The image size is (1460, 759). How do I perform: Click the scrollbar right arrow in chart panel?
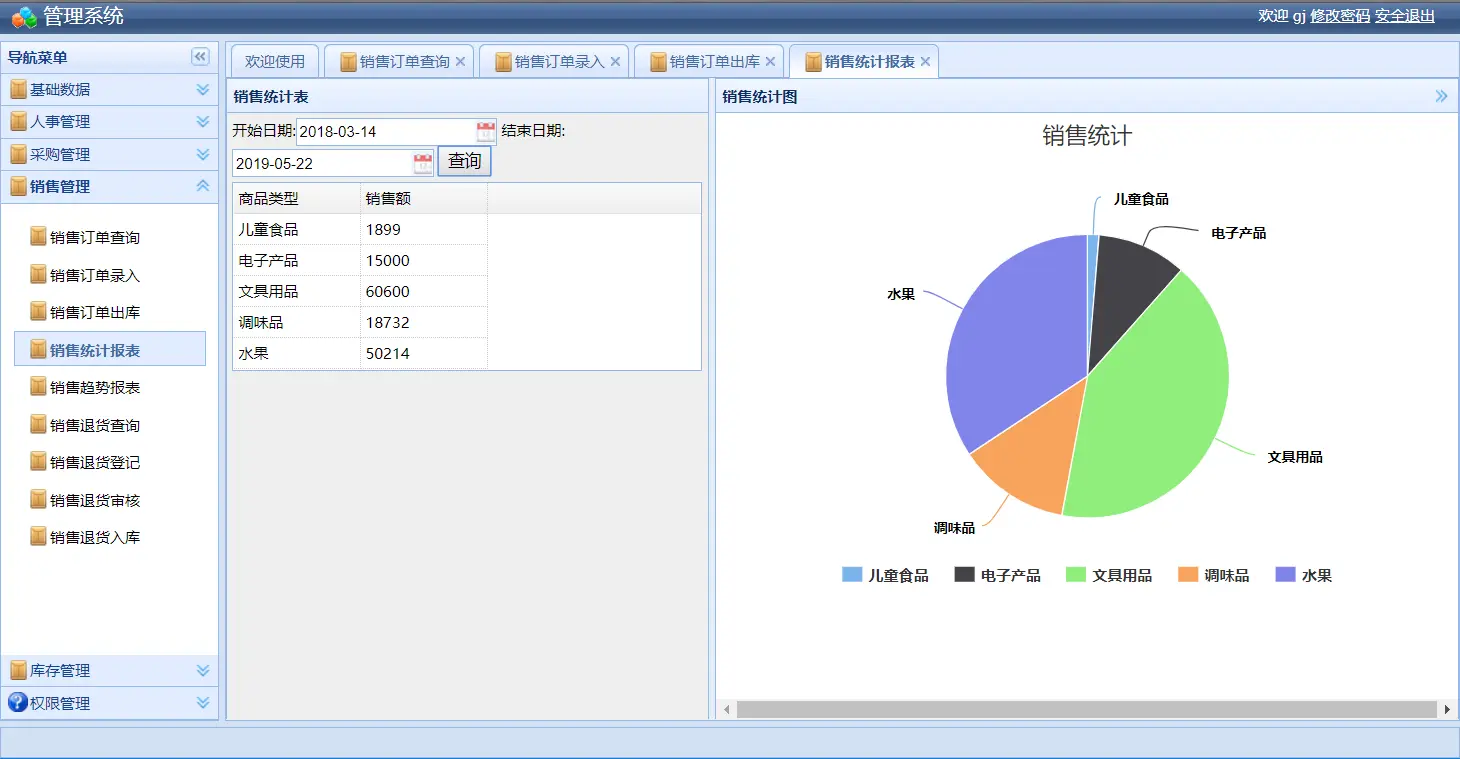[1447, 709]
